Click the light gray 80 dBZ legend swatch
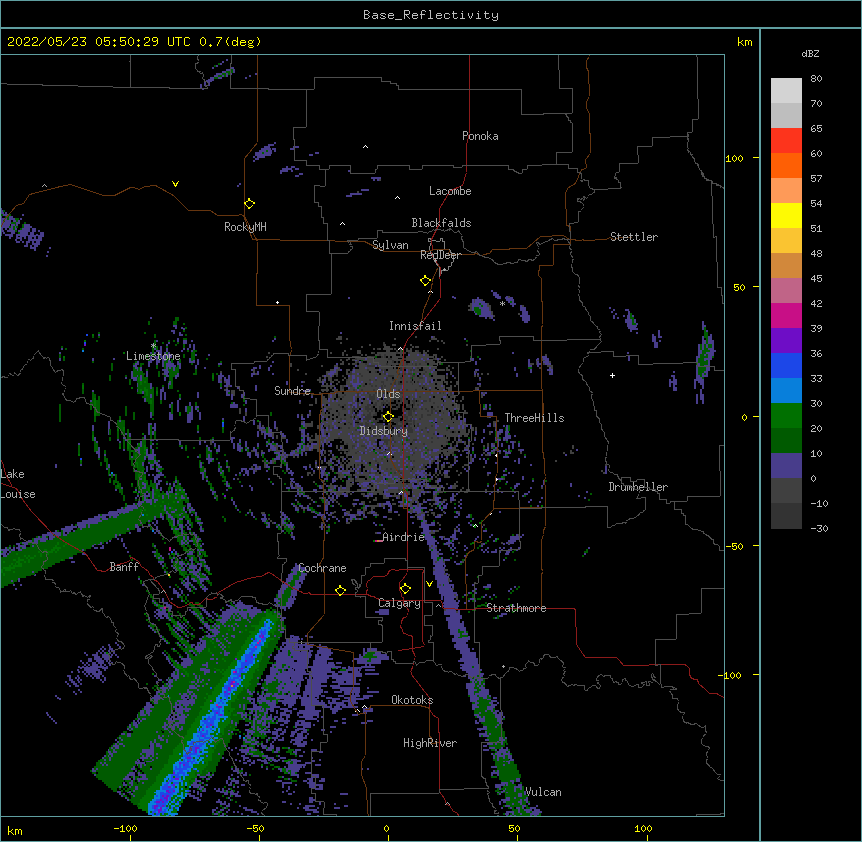The width and height of the screenshot is (862, 842). tap(786, 91)
